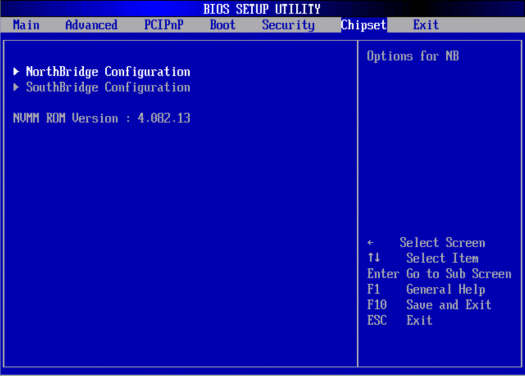Click the arrow beside NorthBridge Configuration
525x376 pixels.
pos(16,71)
